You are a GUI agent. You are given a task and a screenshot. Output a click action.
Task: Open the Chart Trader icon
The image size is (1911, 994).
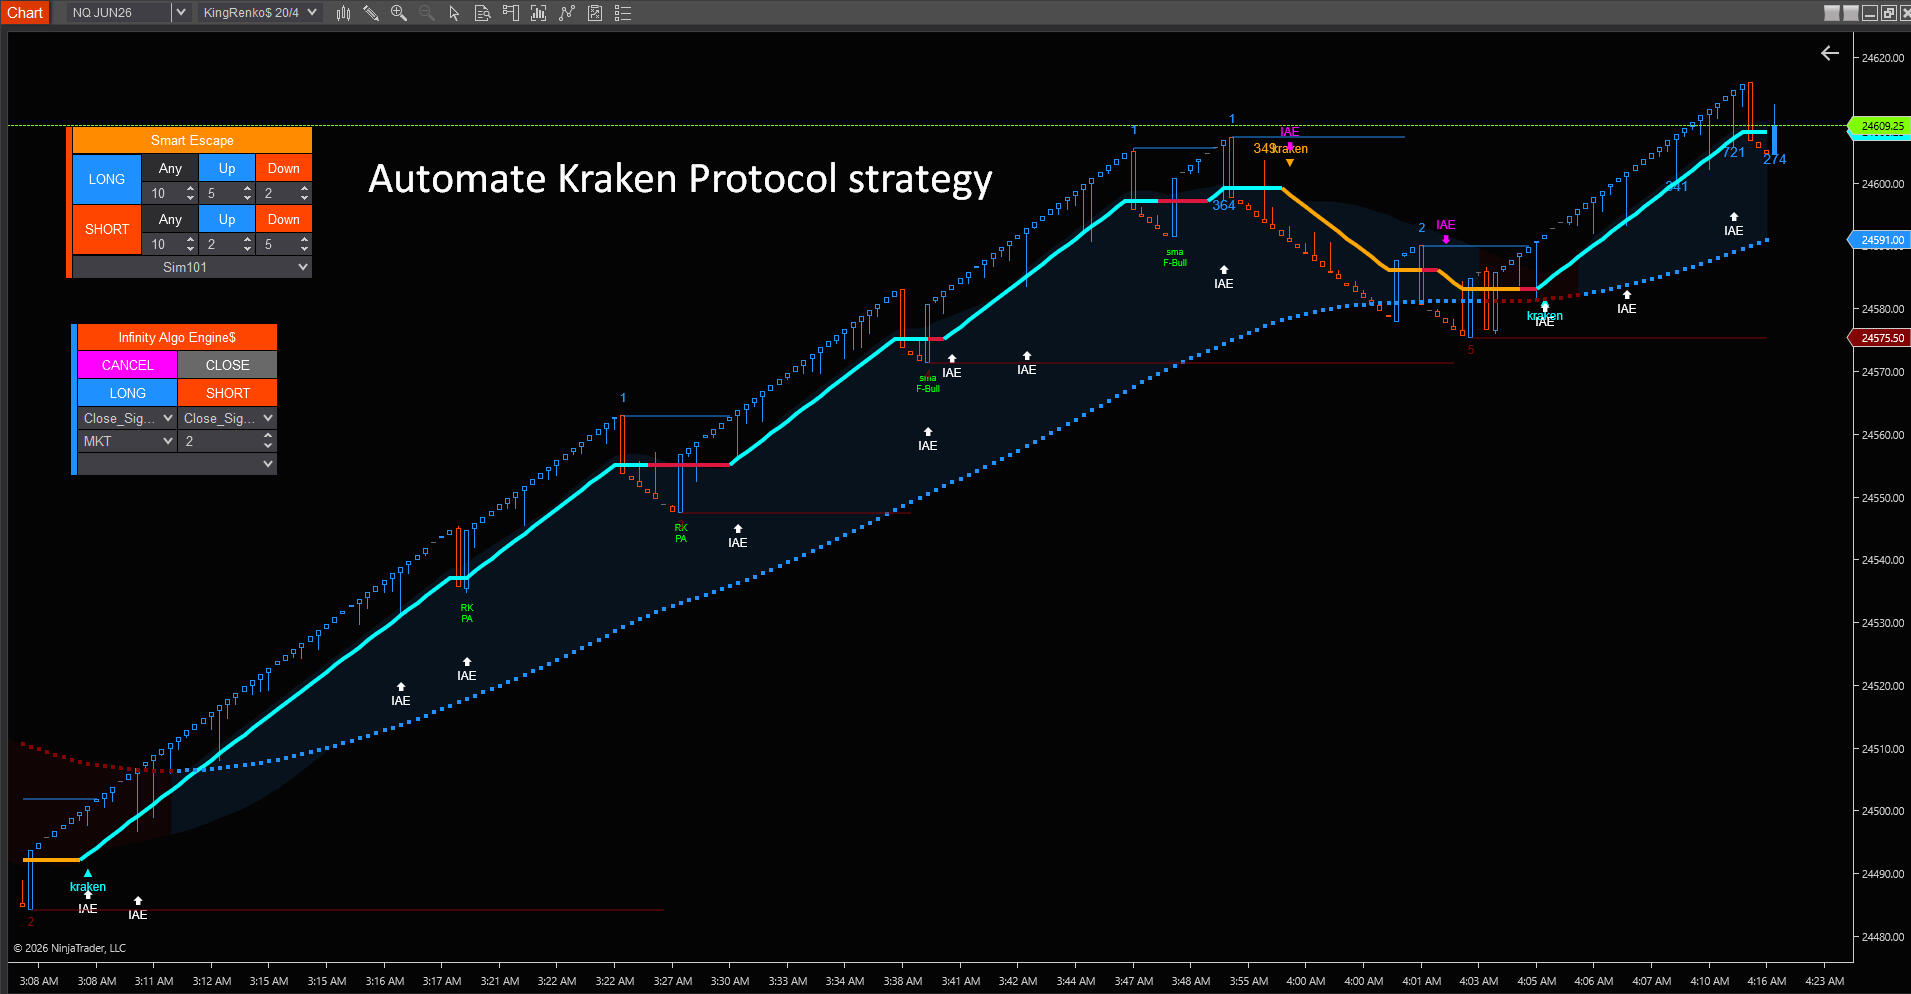tap(510, 13)
